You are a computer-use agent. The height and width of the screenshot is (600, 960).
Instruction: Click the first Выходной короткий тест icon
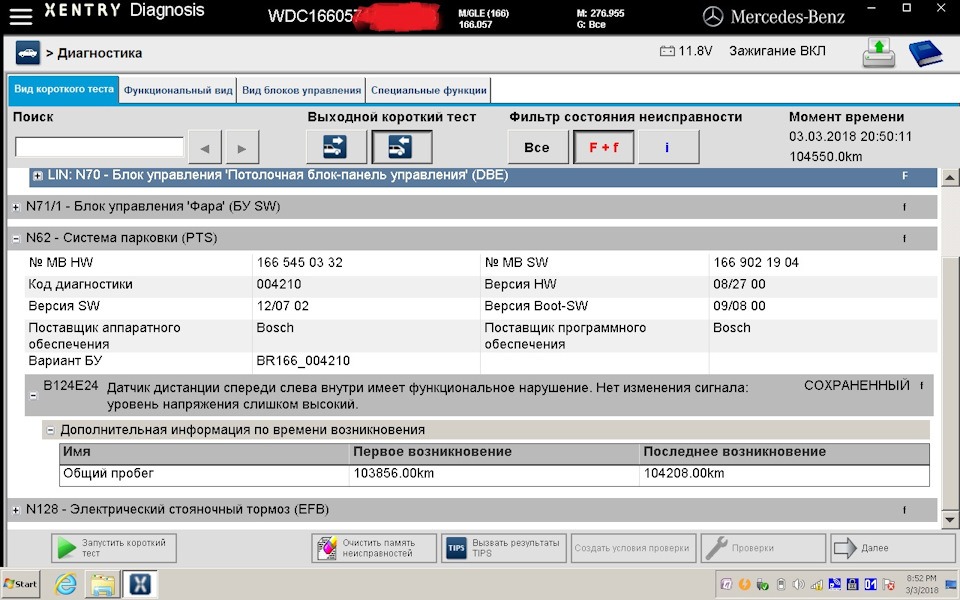coord(335,147)
